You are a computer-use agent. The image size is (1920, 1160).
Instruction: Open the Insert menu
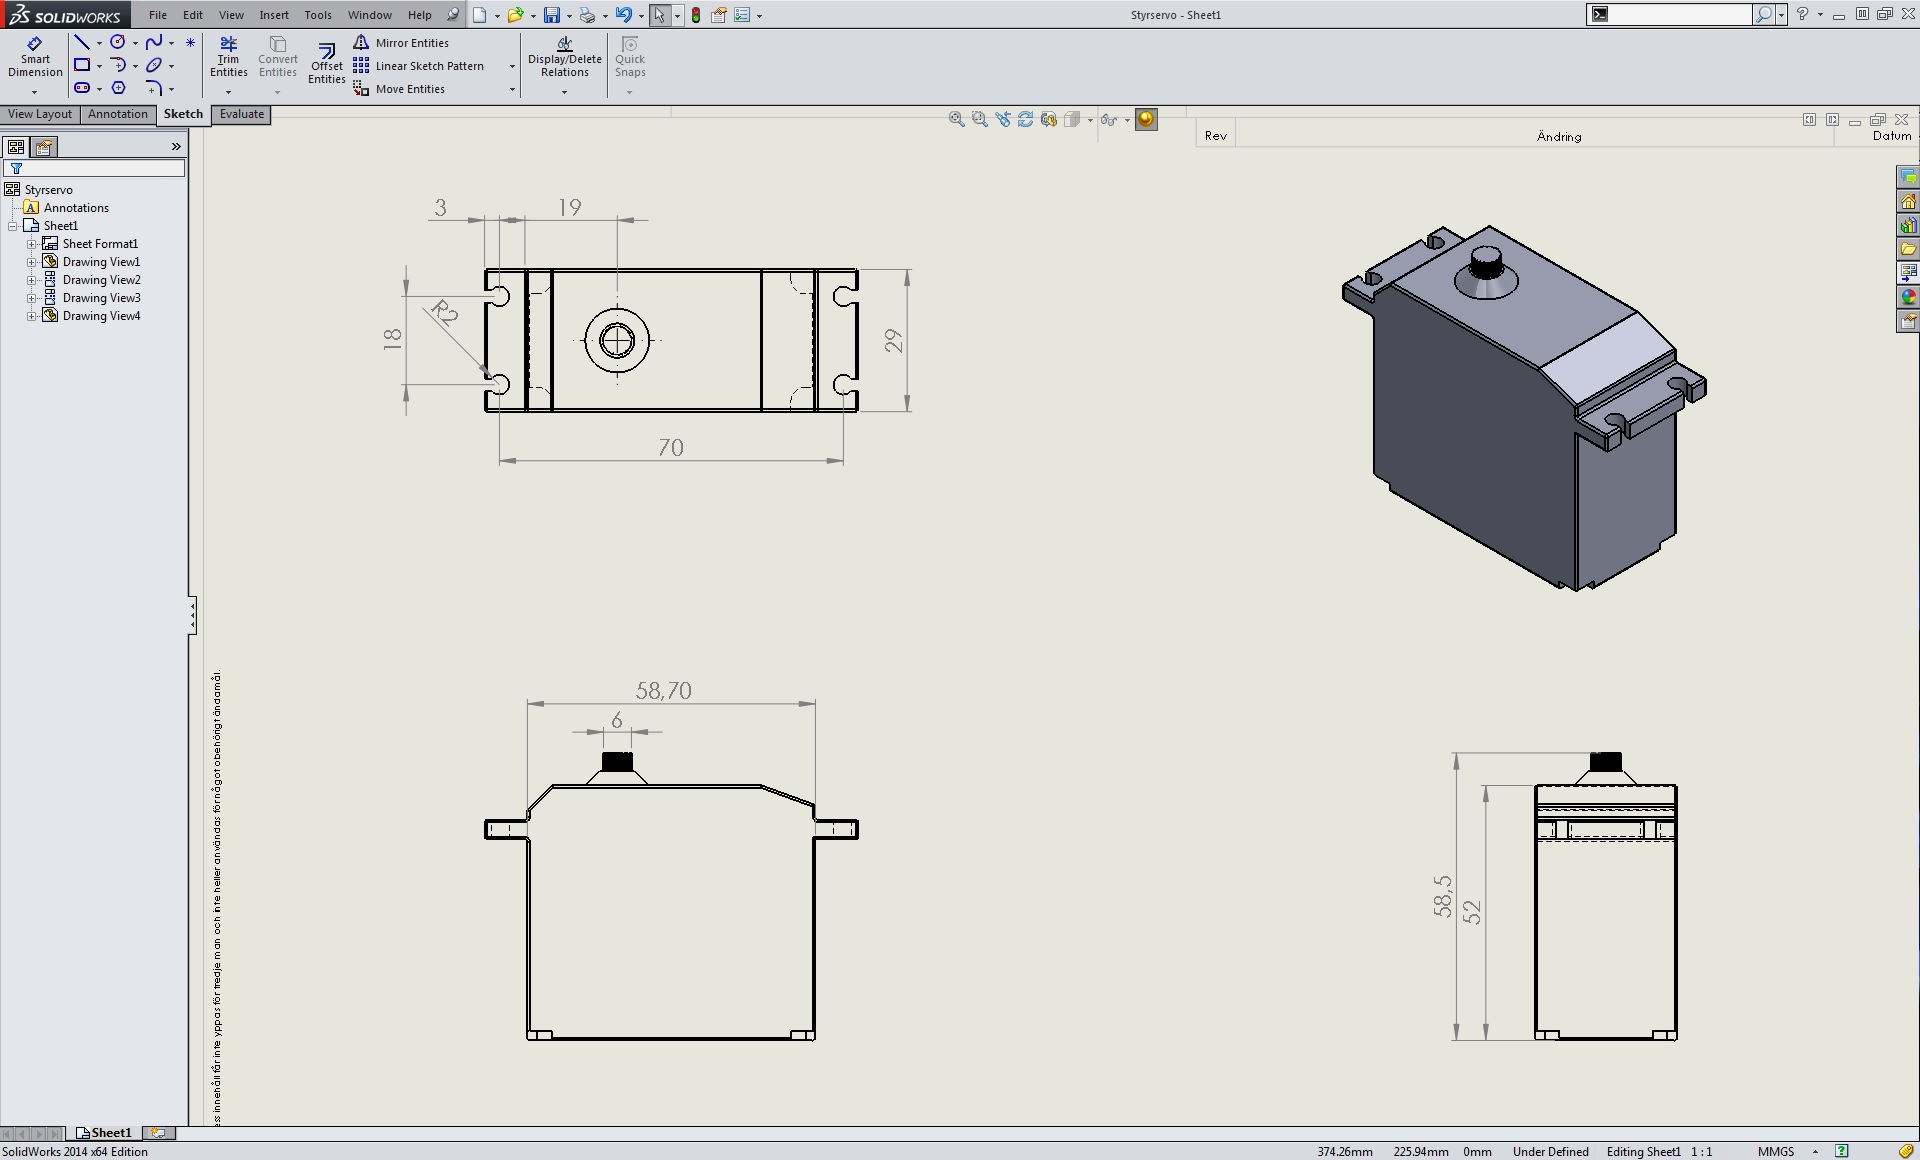coord(274,15)
